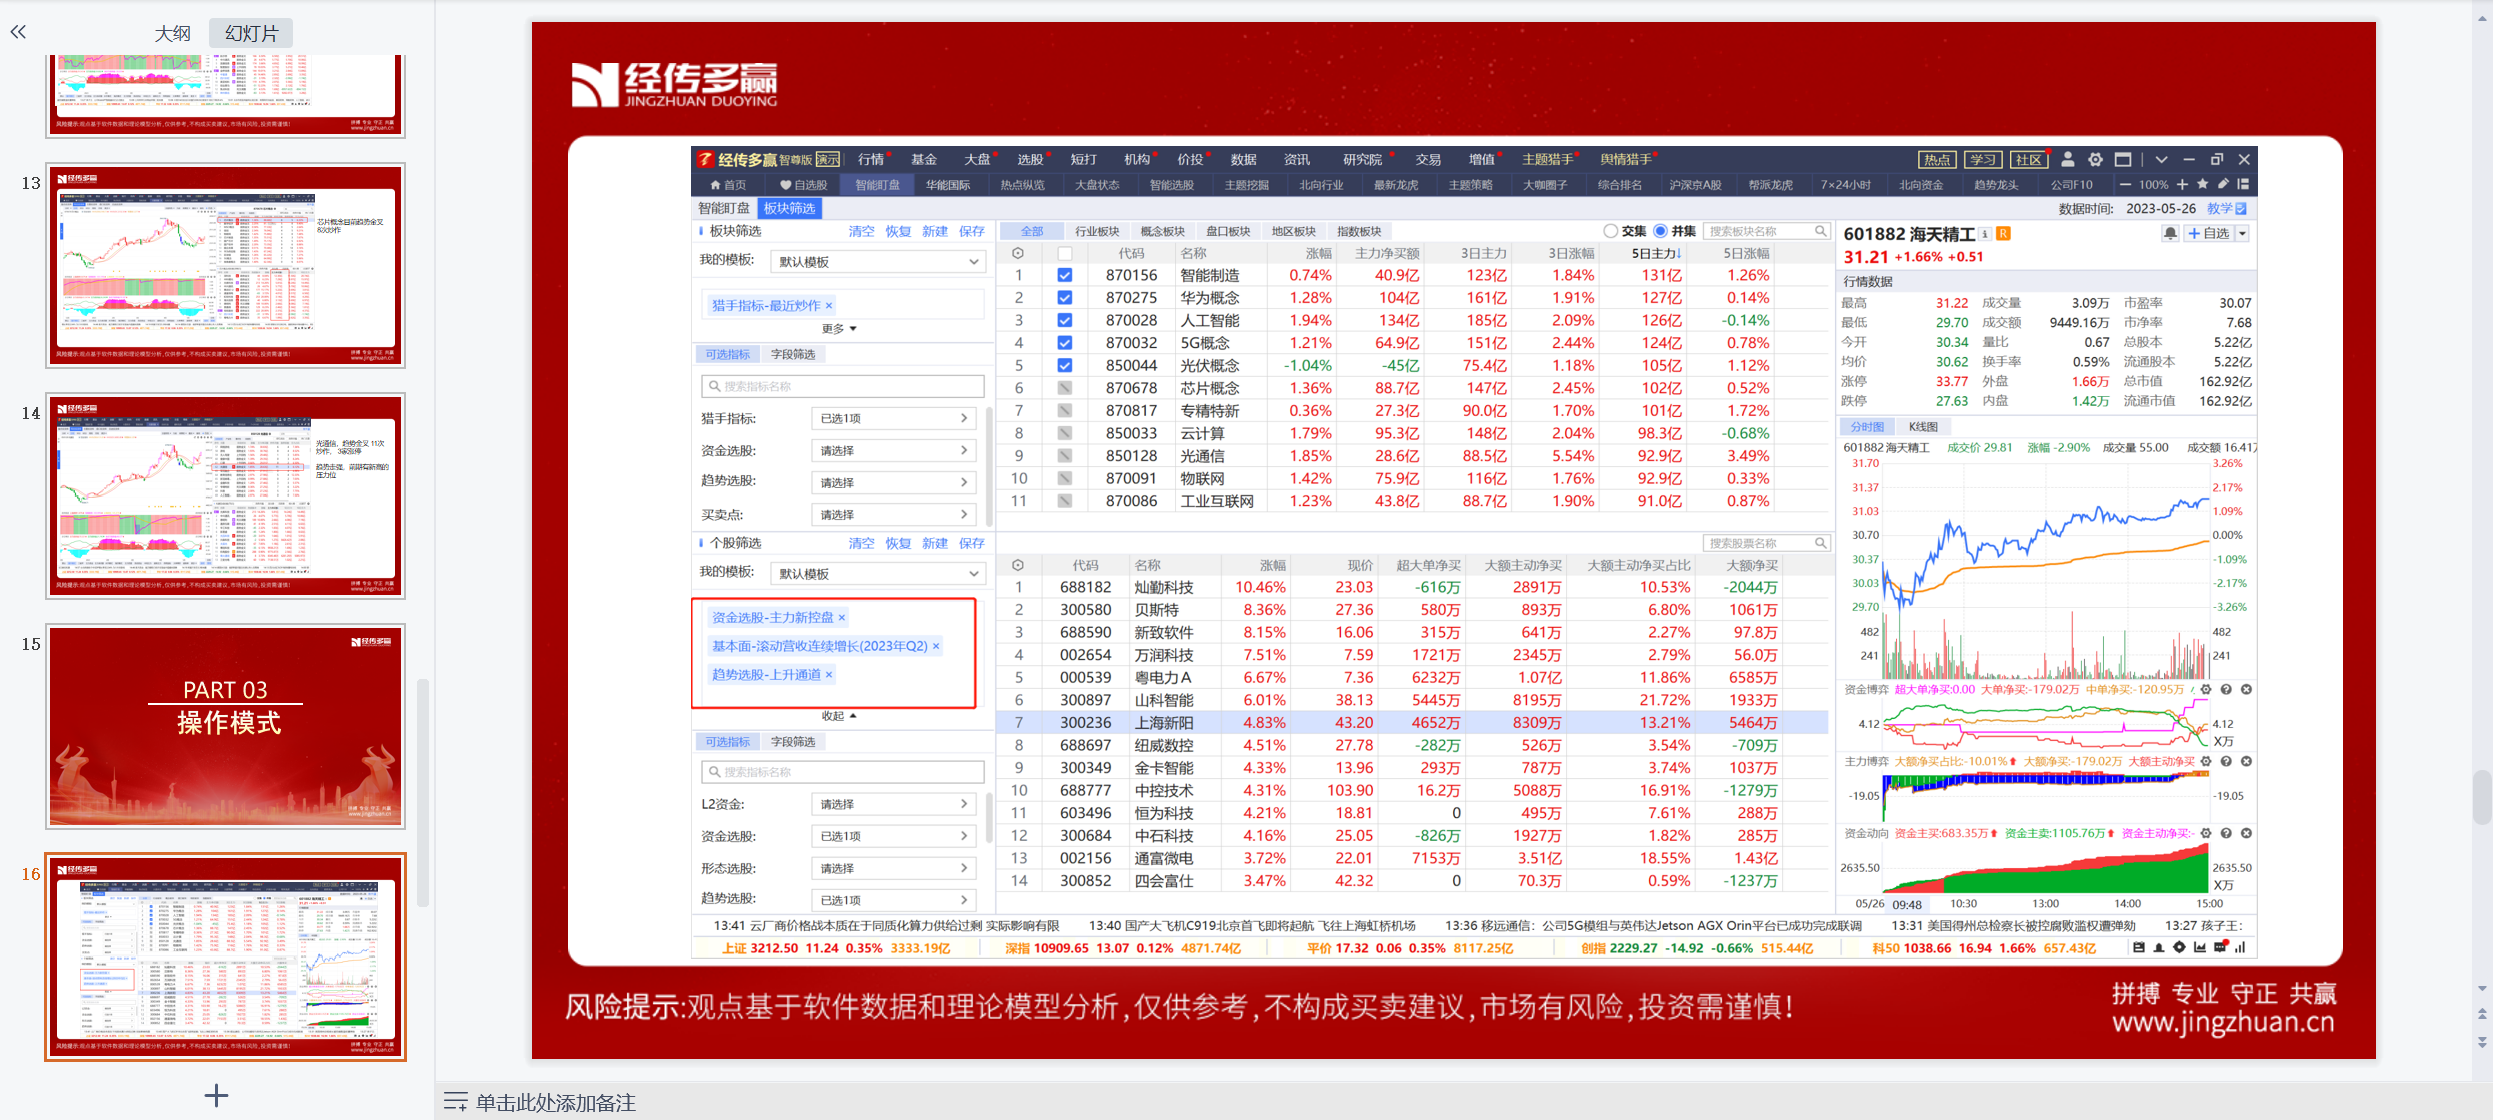Click the column settings icon in the sector table header

(1018, 253)
